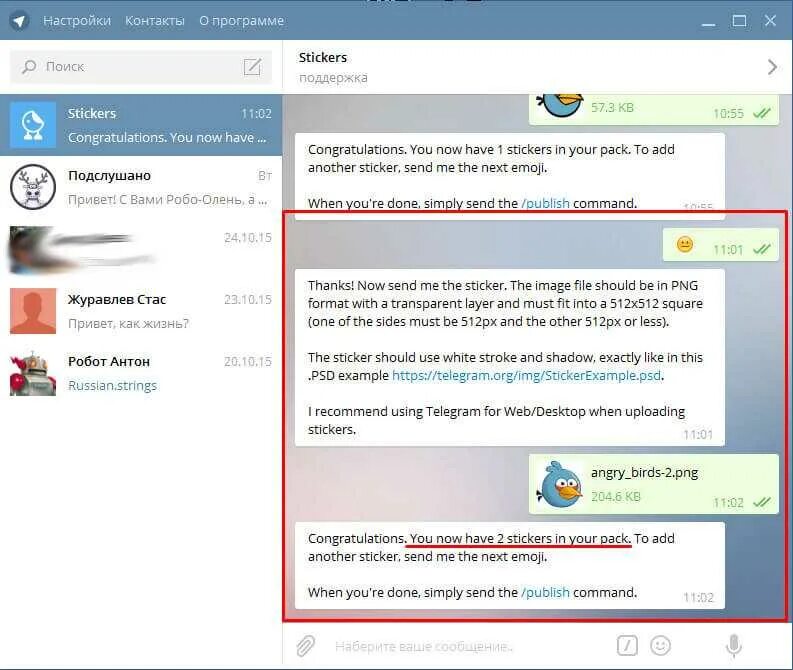Open the StickerExample.psd link
Screen dimensions: 793x670
[526, 375]
